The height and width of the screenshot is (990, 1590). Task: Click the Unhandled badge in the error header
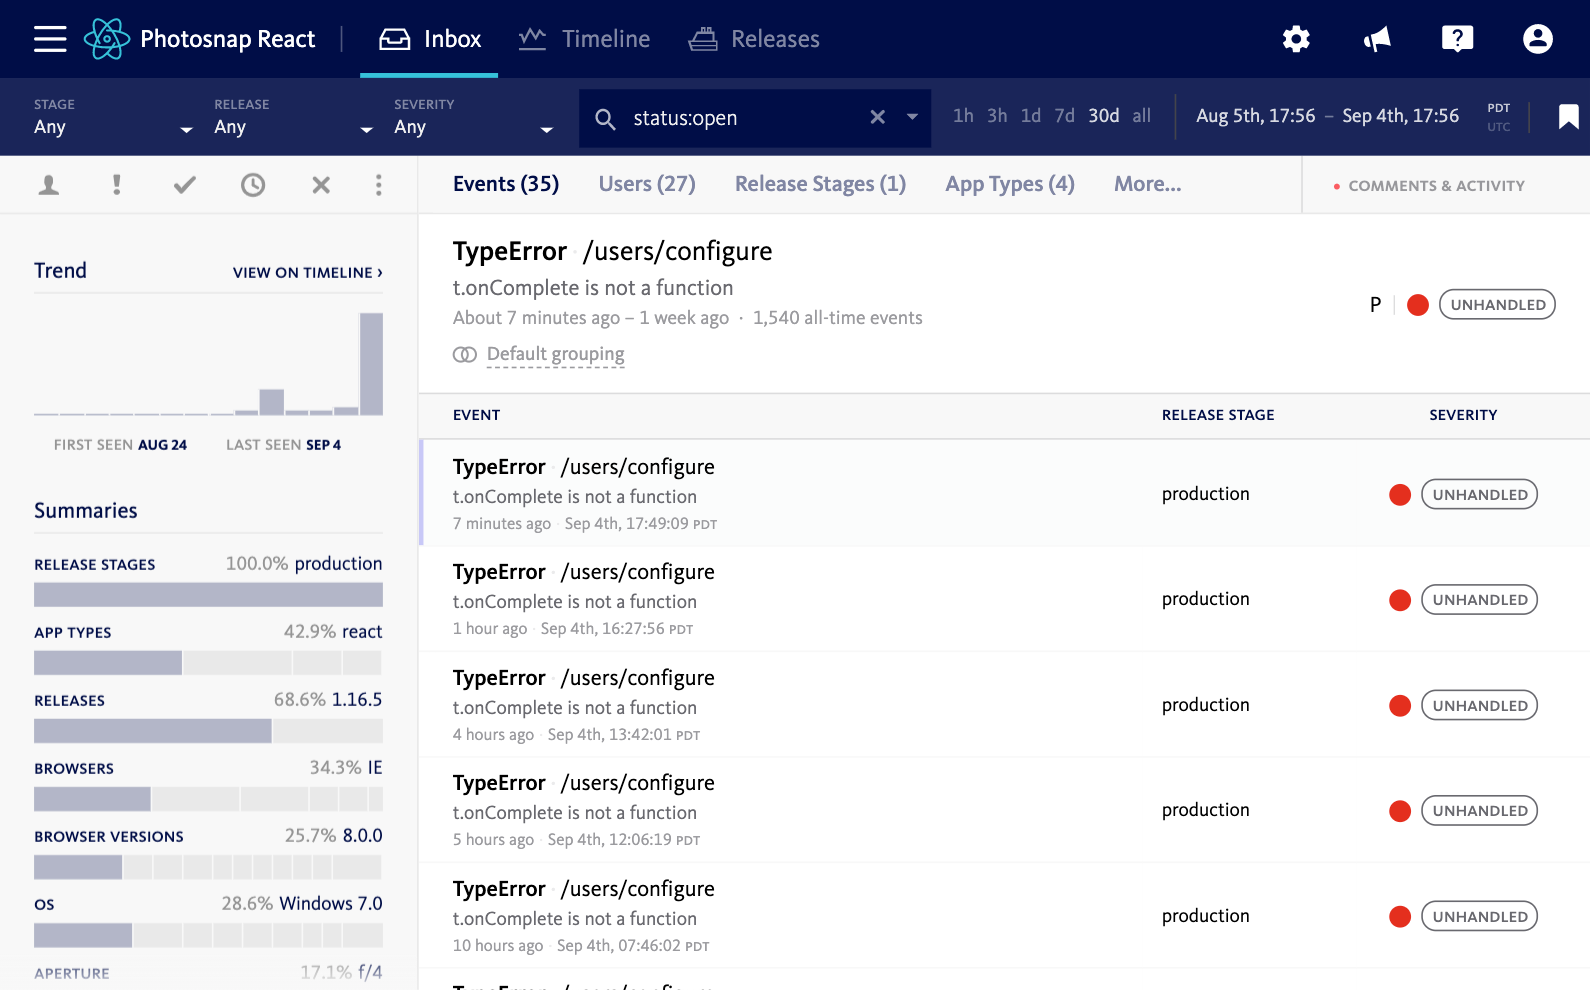coord(1497,305)
